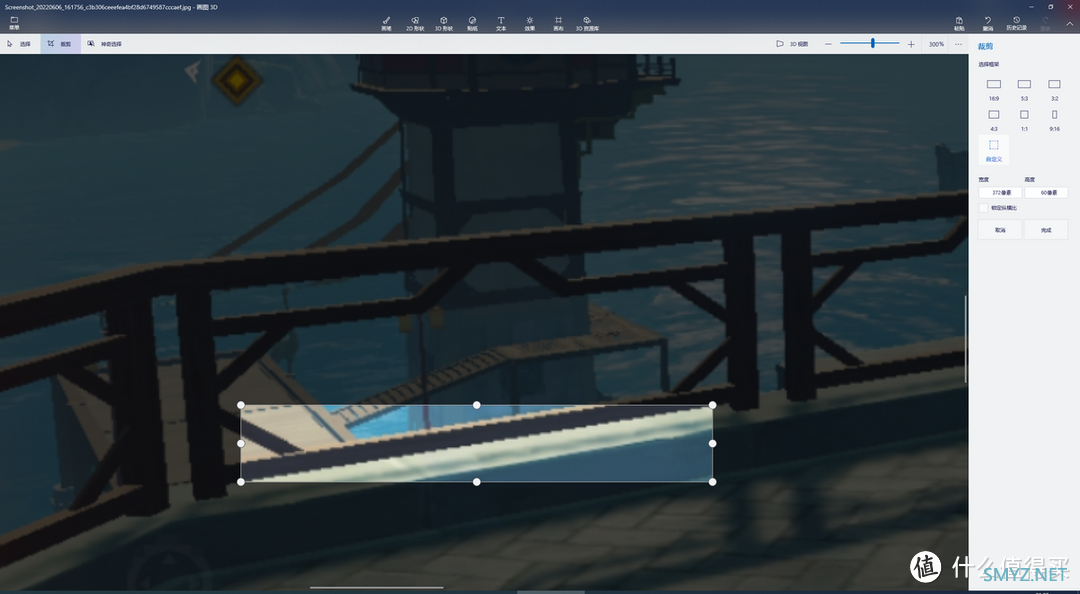Toggle 3D view (3D 视图)

pos(792,43)
